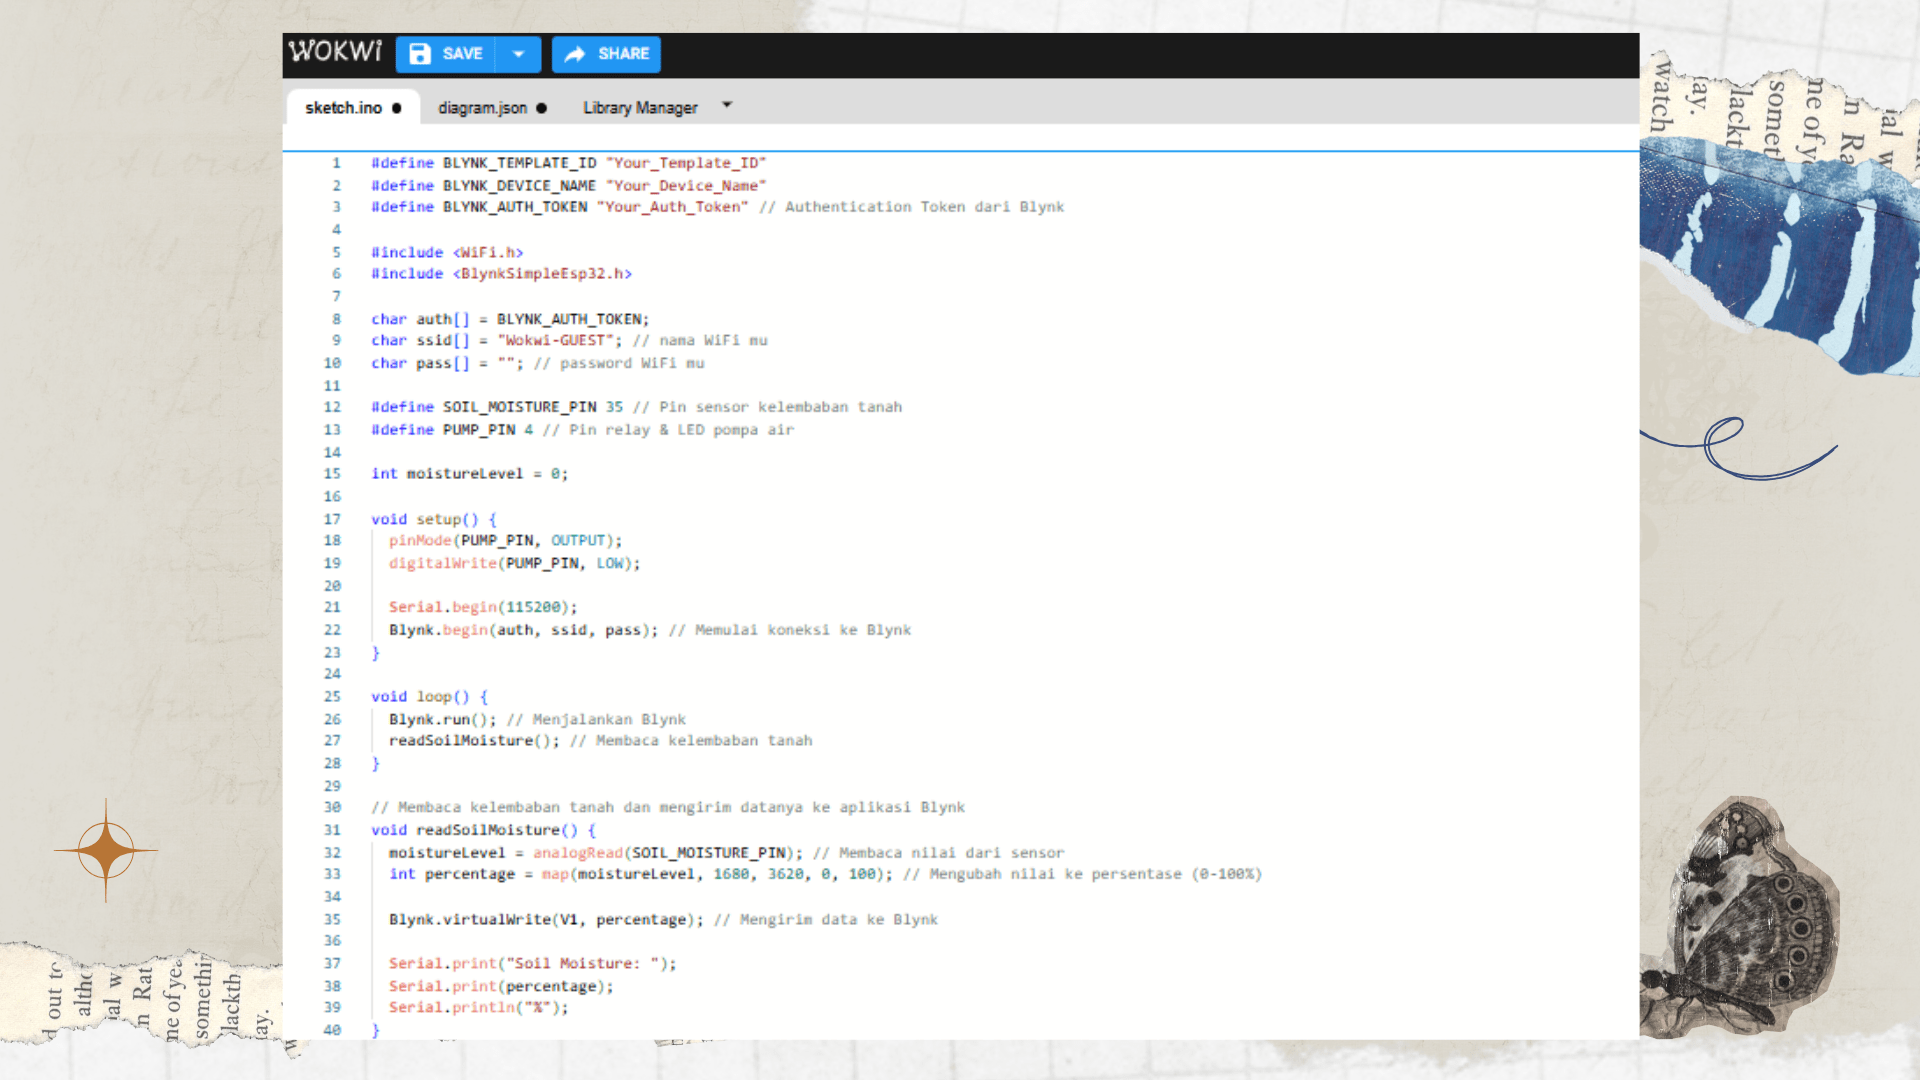Click "Your_Device_Name" string on line 2
This screenshot has width=1920, height=1080.
(685, 186)
